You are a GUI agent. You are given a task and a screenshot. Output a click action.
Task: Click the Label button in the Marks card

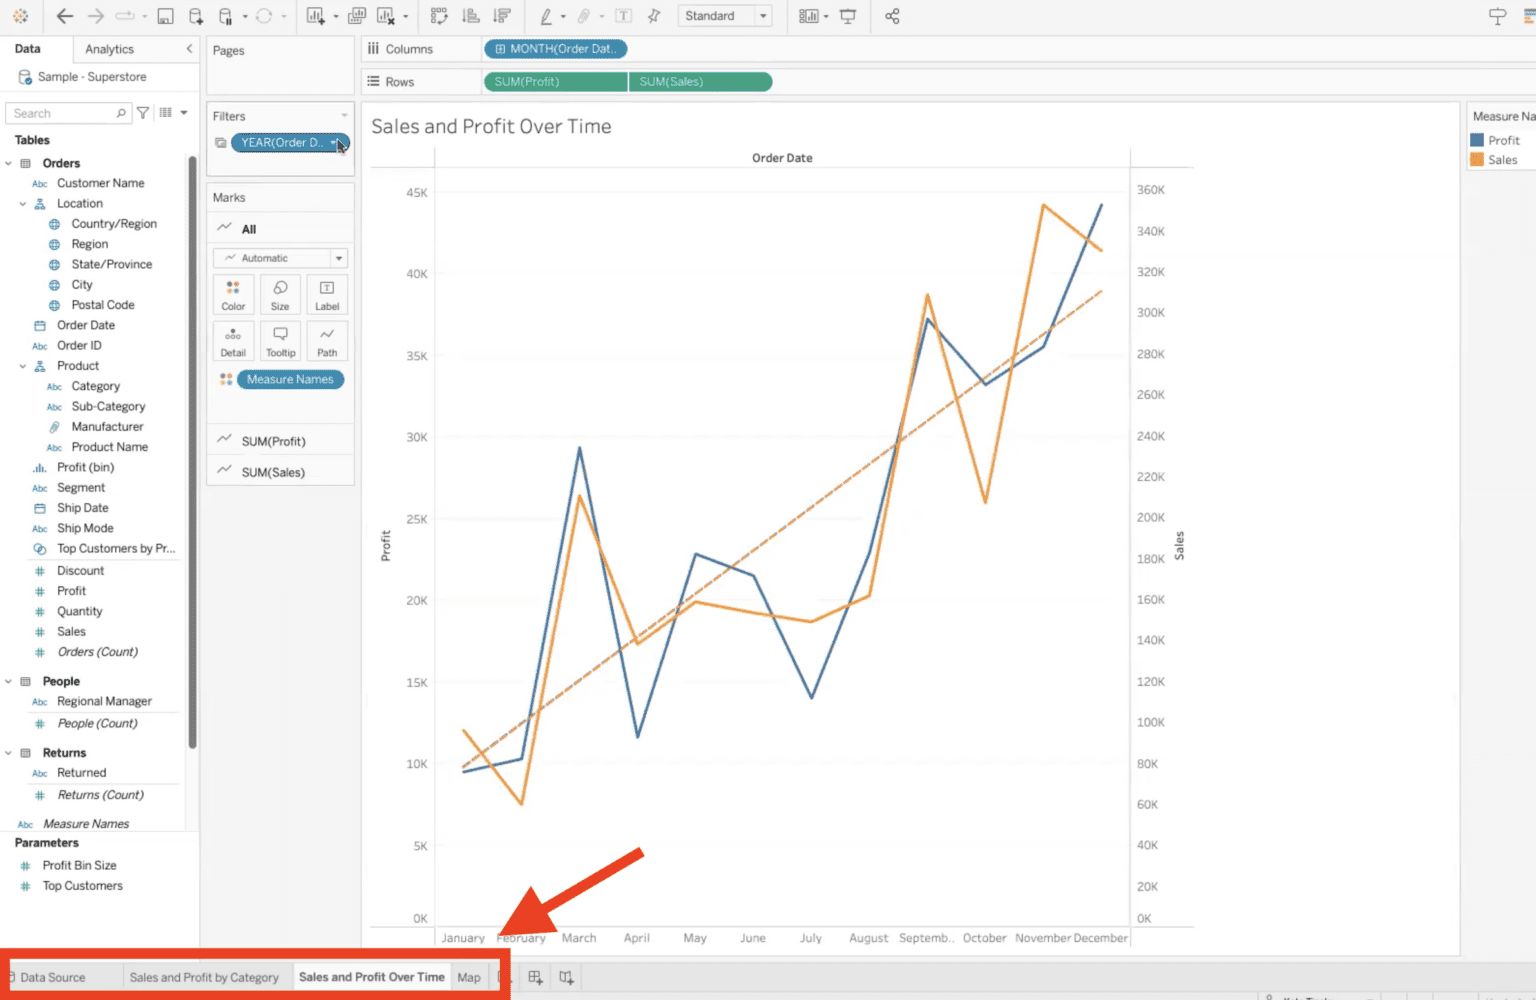click(327, 294)
